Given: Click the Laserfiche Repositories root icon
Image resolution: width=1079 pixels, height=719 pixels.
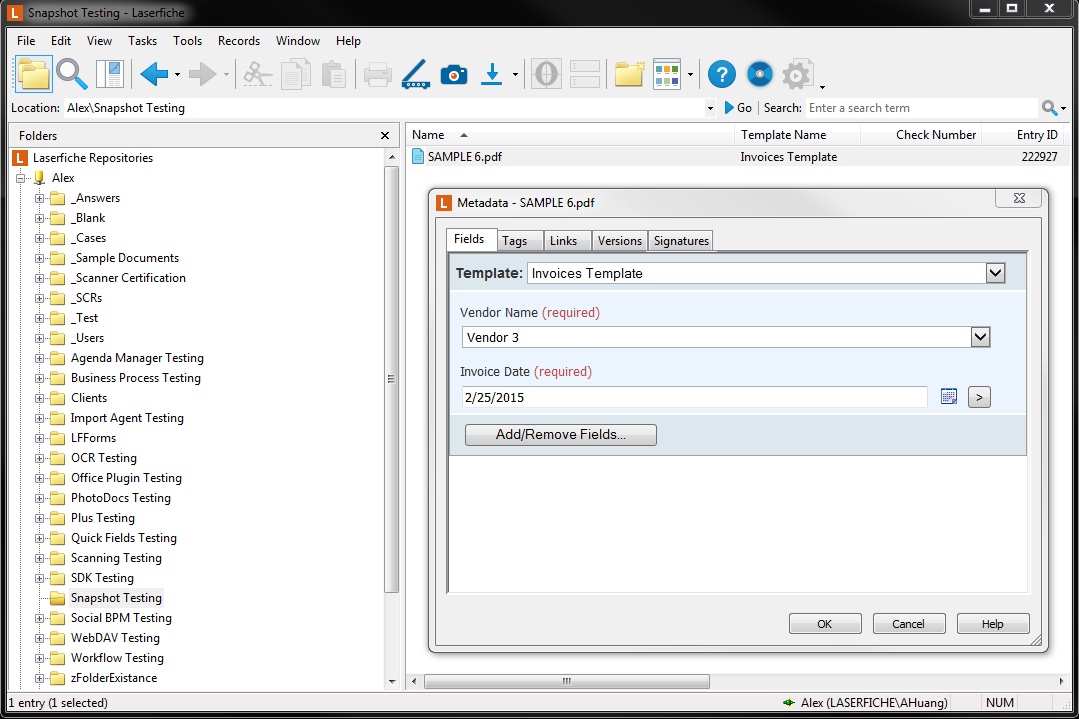Looking at the screenshot, I should point(20,158).
